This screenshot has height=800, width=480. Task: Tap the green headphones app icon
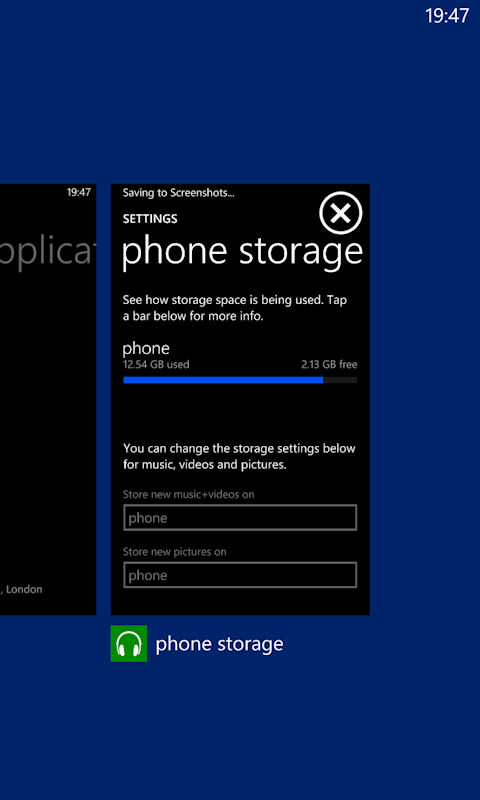[129, 643]
